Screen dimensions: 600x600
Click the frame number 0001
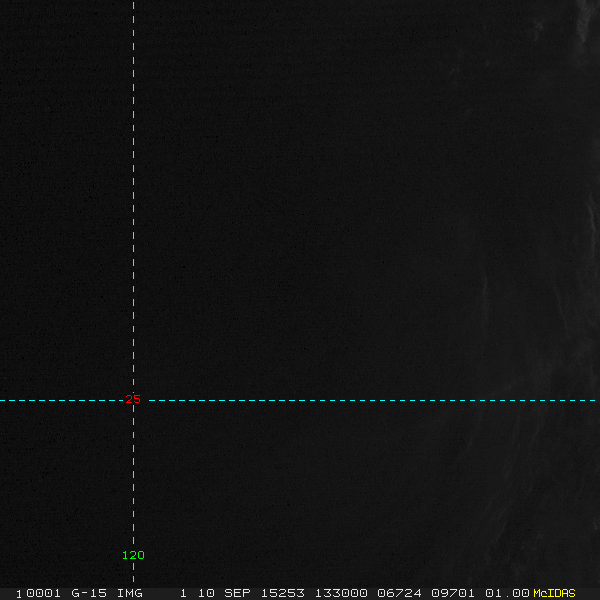43,593
